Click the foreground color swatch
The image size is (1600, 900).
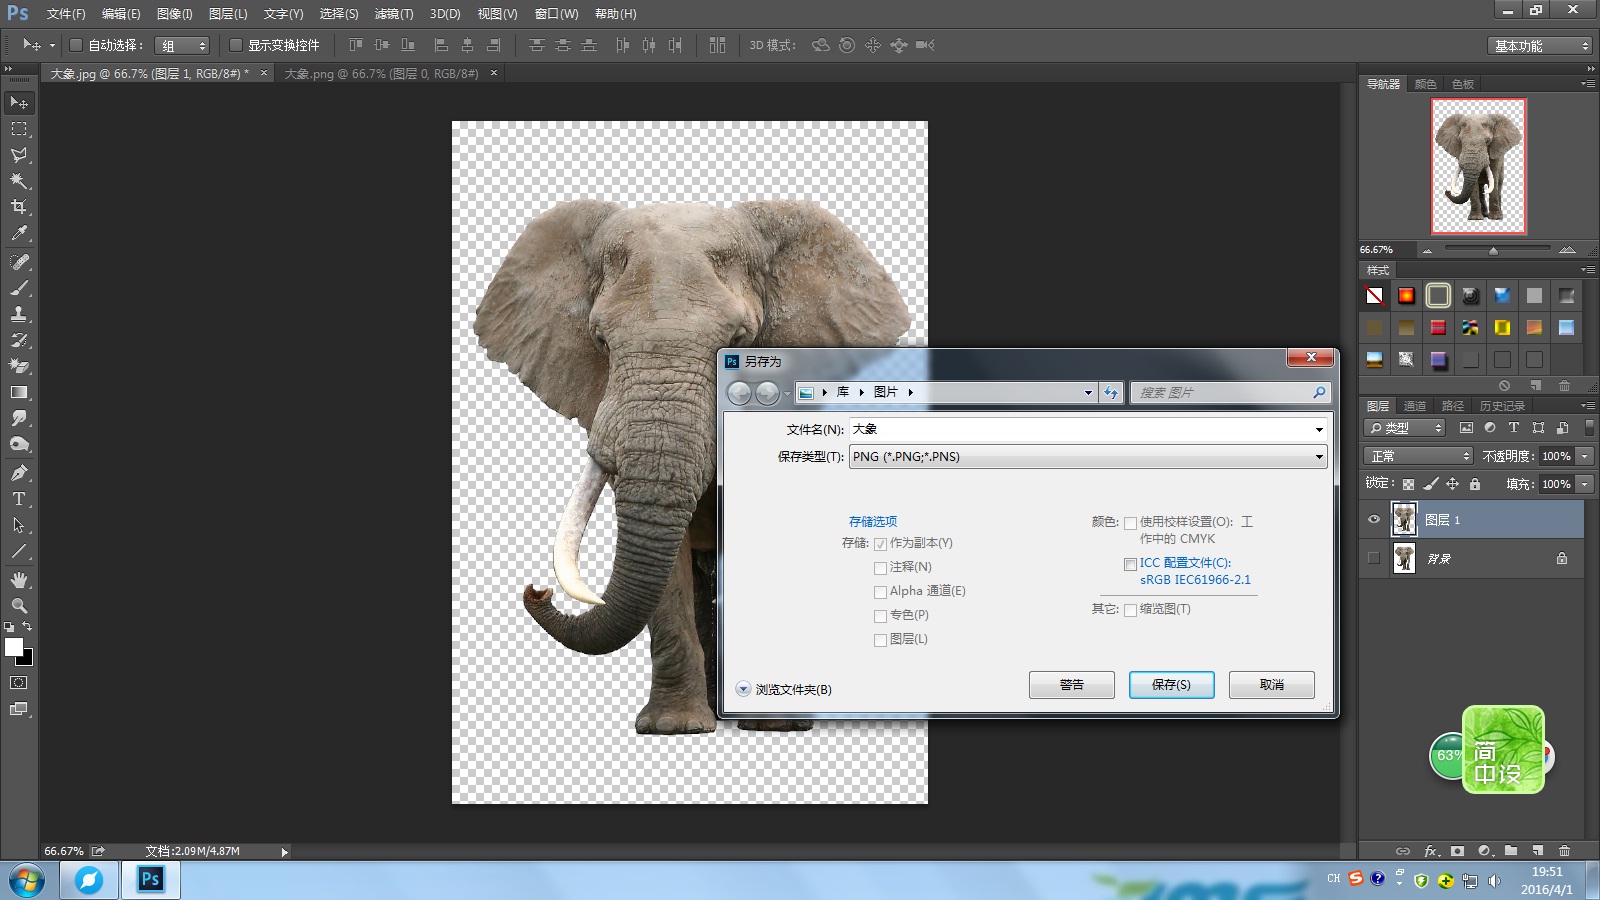14,647
